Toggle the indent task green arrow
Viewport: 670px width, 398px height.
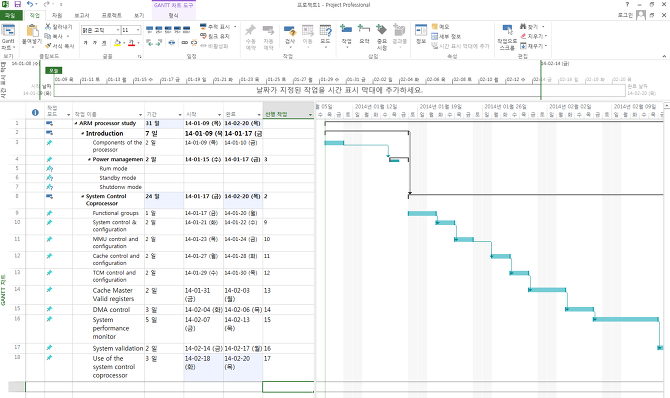[x=159, y=42]
